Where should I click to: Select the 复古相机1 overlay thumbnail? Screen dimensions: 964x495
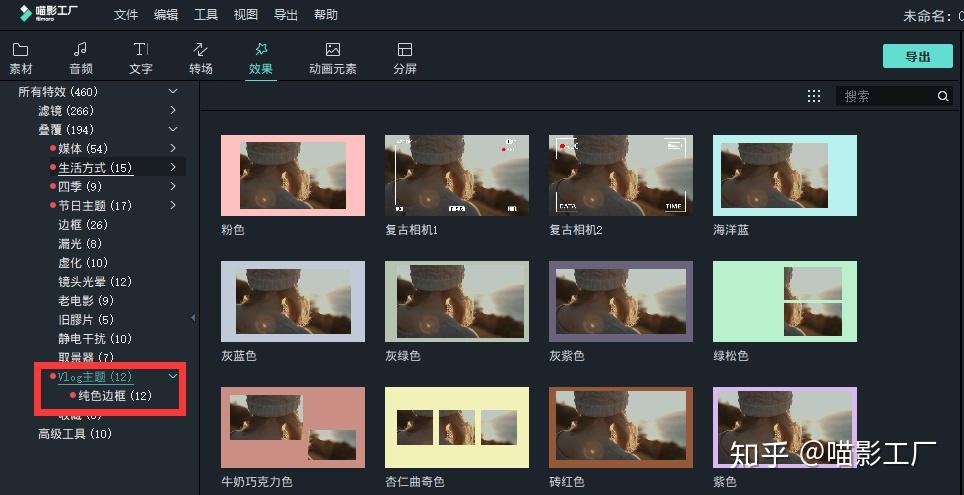tap(457, 175)
